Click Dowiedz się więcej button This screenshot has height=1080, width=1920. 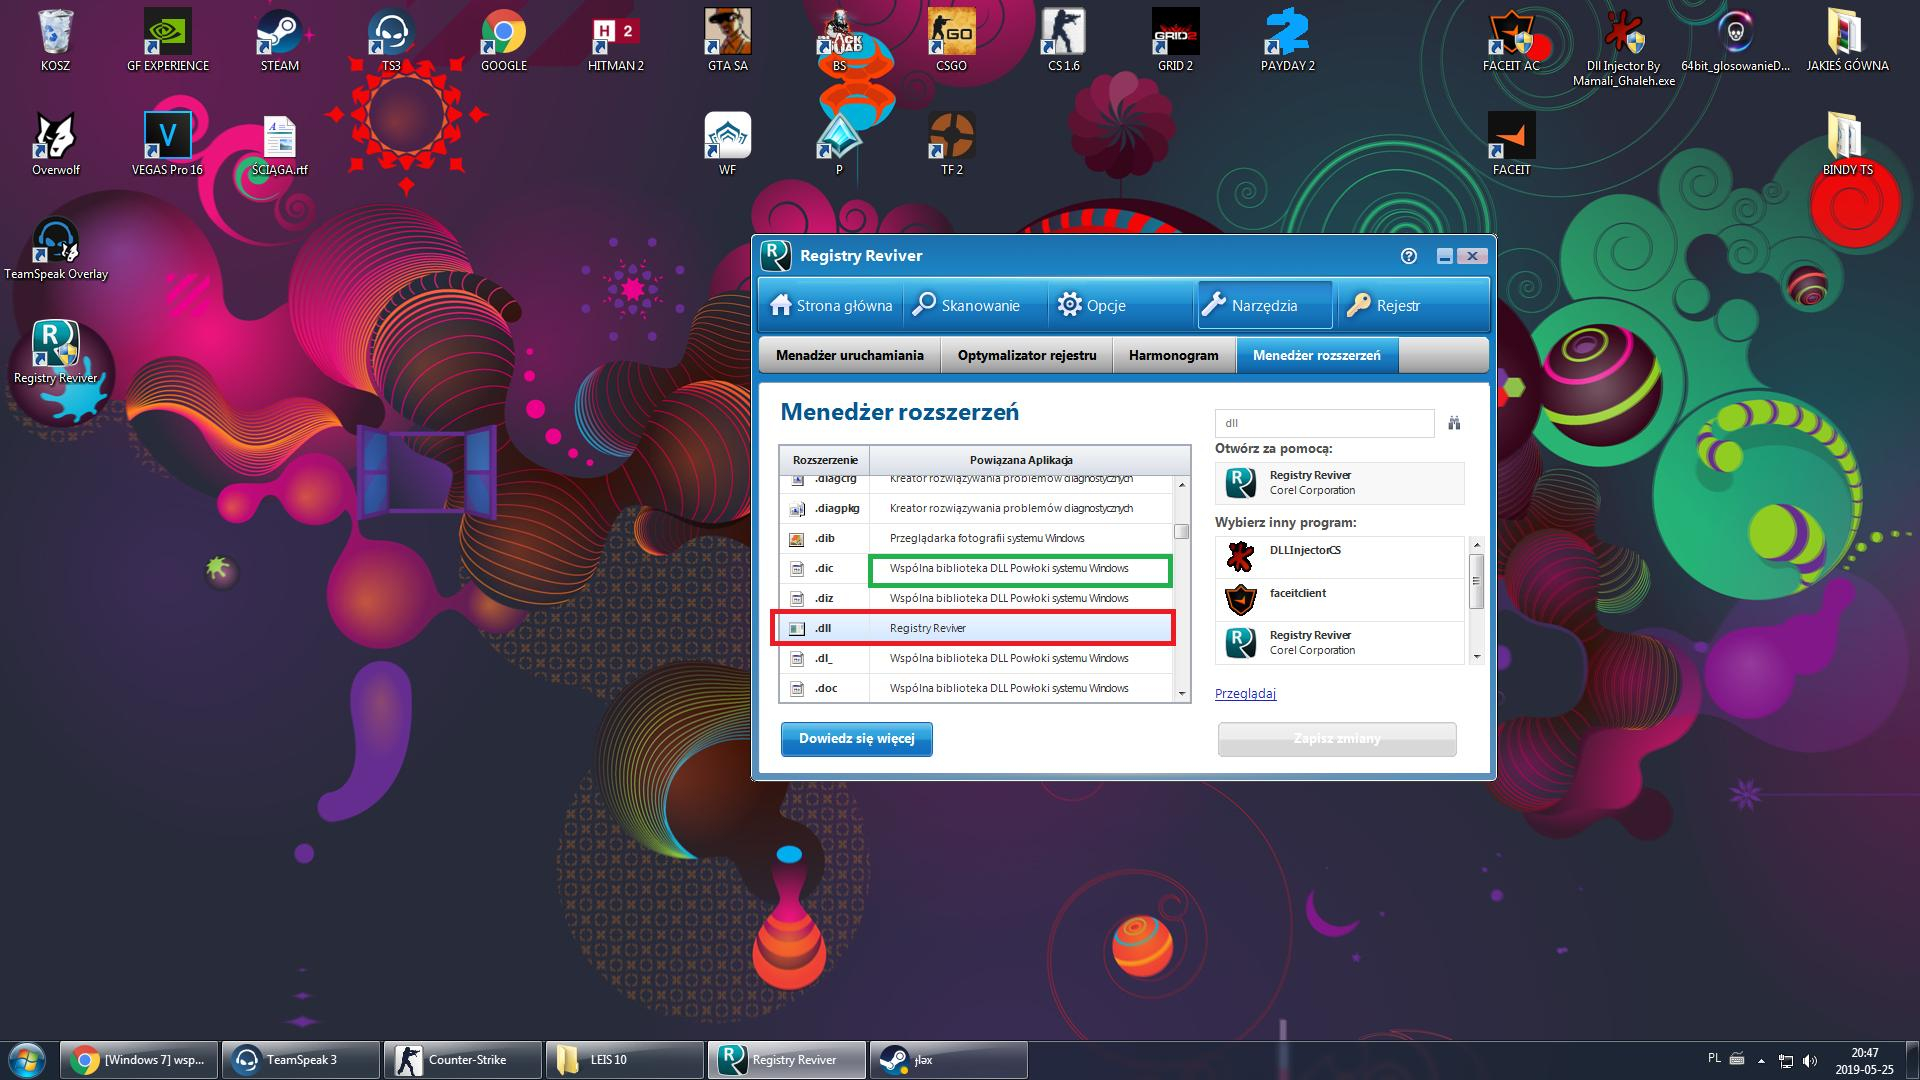856,739
